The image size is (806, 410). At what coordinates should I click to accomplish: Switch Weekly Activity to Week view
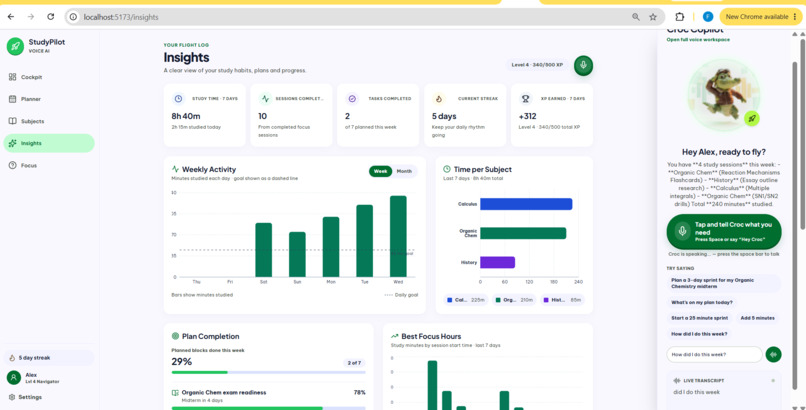380,171
